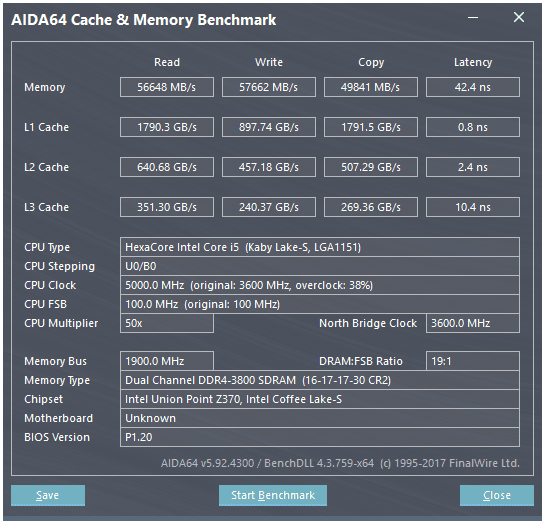Select L1 Cache Copy 1791.5 GB/s
Screen dimensions: 549x530
coord(370,127)
